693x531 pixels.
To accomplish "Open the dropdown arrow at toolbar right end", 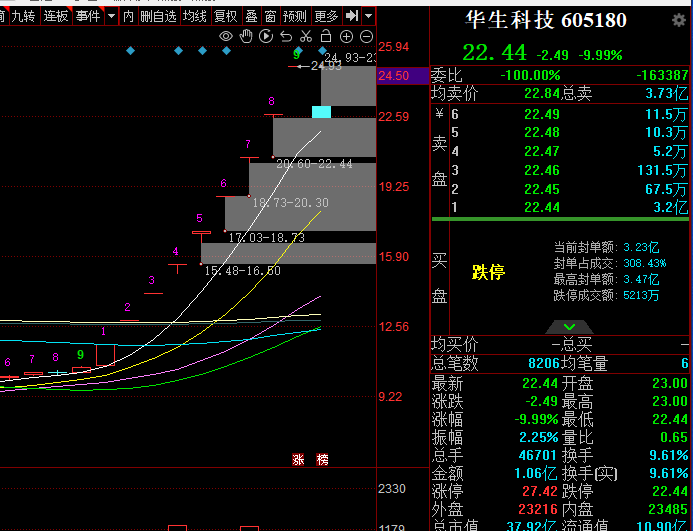I will [369, 16].
